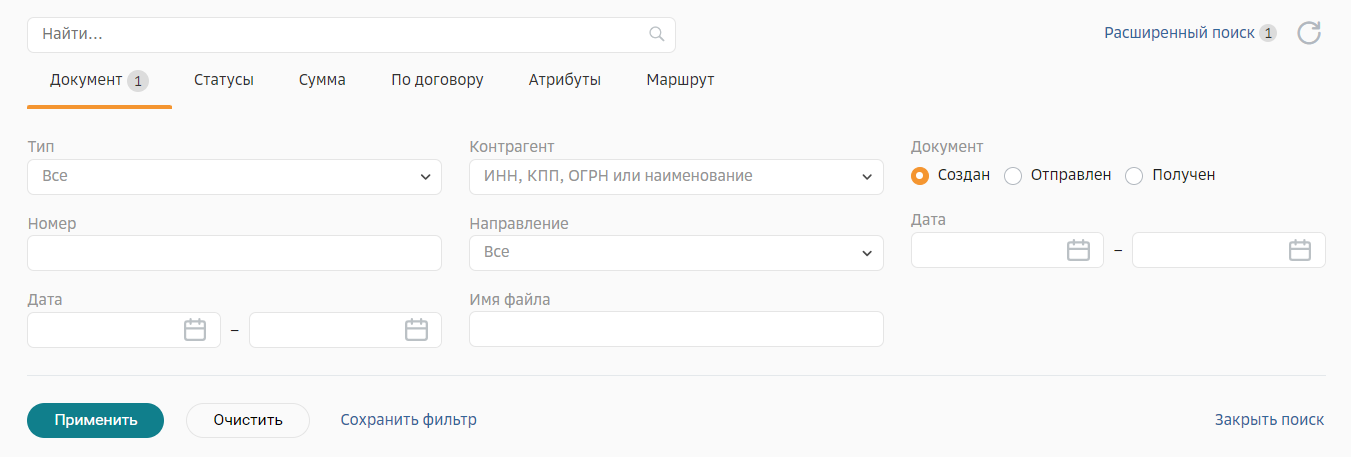Image resolution: width=1351 pixels, height=457 pixels.
Task: Open calendar for left Дата start date
Action: click(195, 330)
